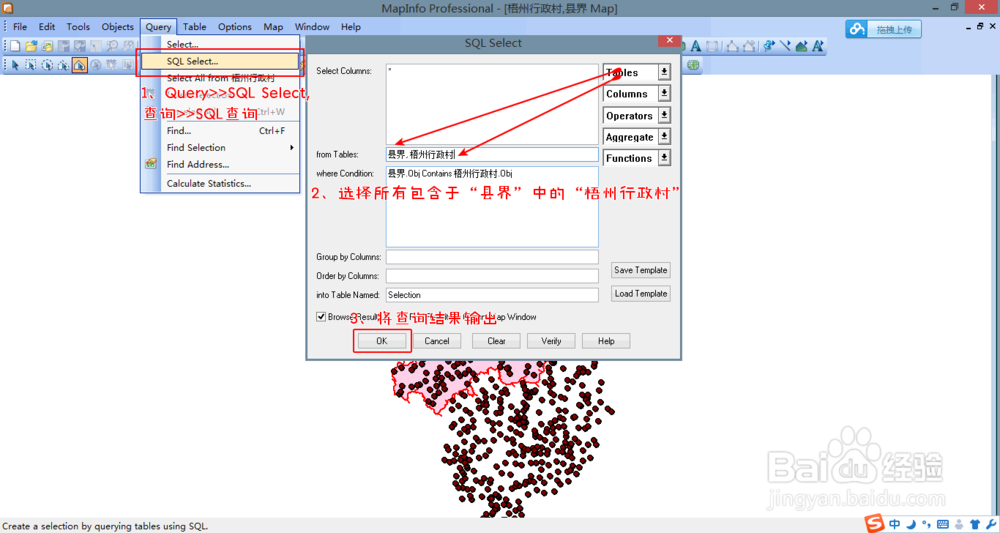Click the Add Node tool icon
The width and height of the screenshot is (1000, 533).
click(749, 46)
